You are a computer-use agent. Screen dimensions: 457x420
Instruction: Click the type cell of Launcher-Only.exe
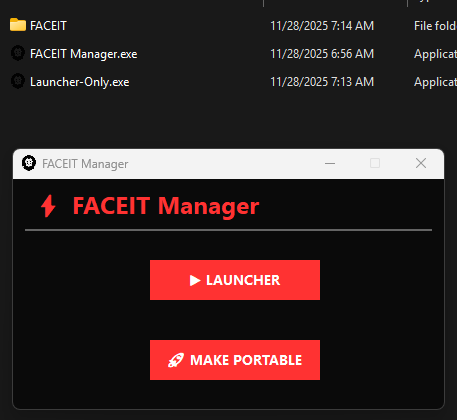pyautogui.click(x=435, y=82)
